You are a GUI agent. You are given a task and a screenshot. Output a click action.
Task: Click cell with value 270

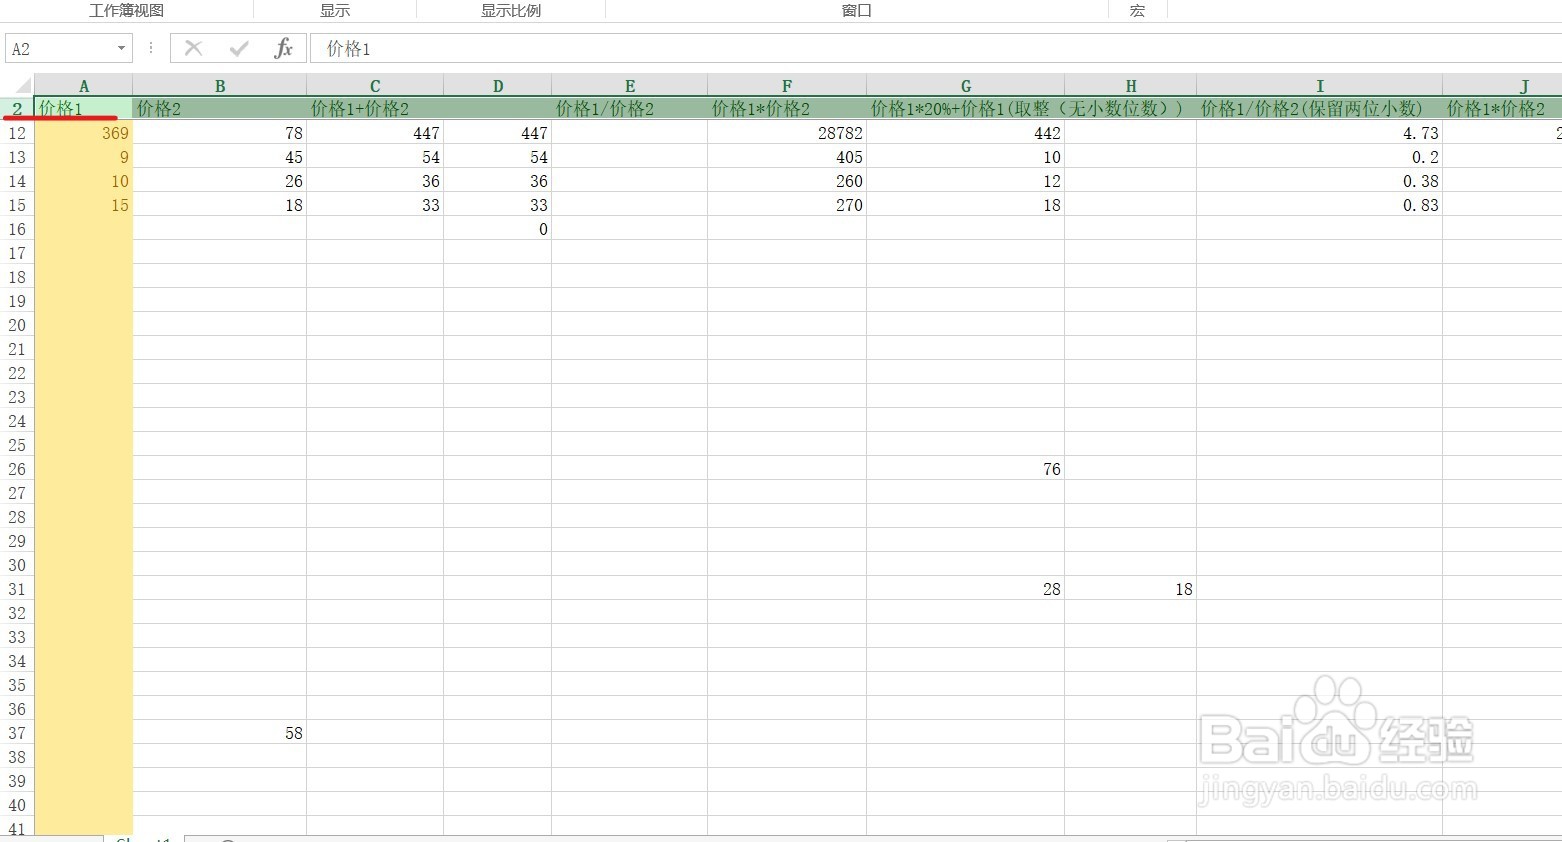point(787,205)
